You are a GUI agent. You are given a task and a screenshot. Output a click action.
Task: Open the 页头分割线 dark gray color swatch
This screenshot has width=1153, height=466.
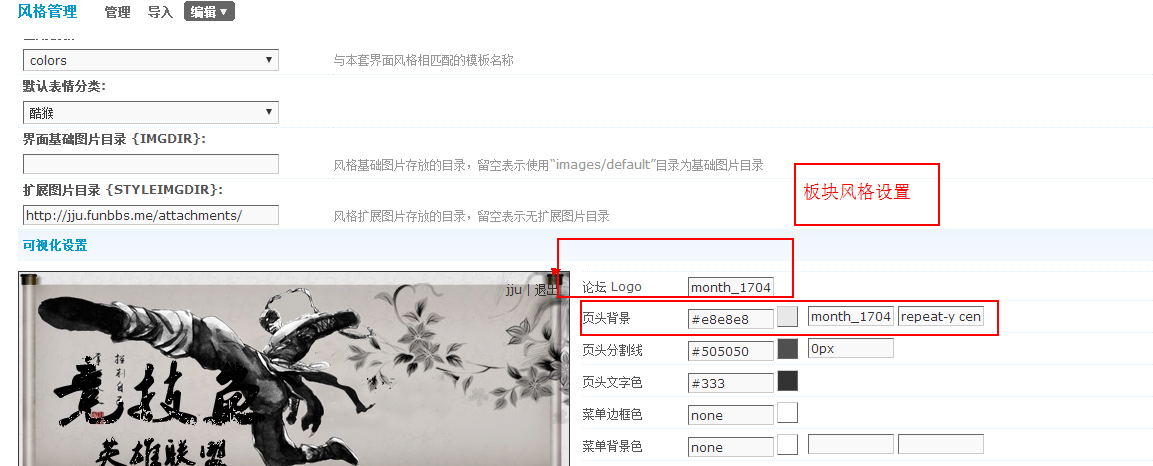point(788,348)
